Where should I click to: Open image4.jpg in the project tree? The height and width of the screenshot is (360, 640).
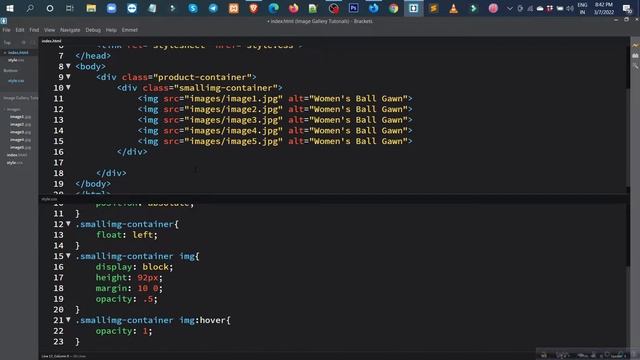(20, 140)
